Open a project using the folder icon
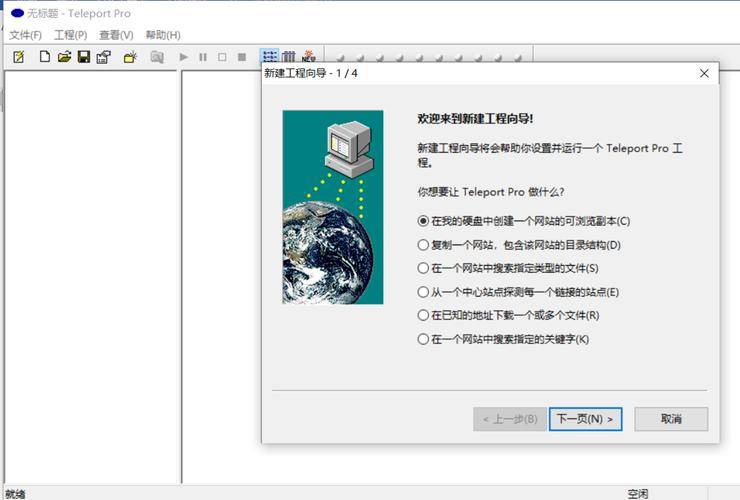740x500 pixels. pos(64,57)
